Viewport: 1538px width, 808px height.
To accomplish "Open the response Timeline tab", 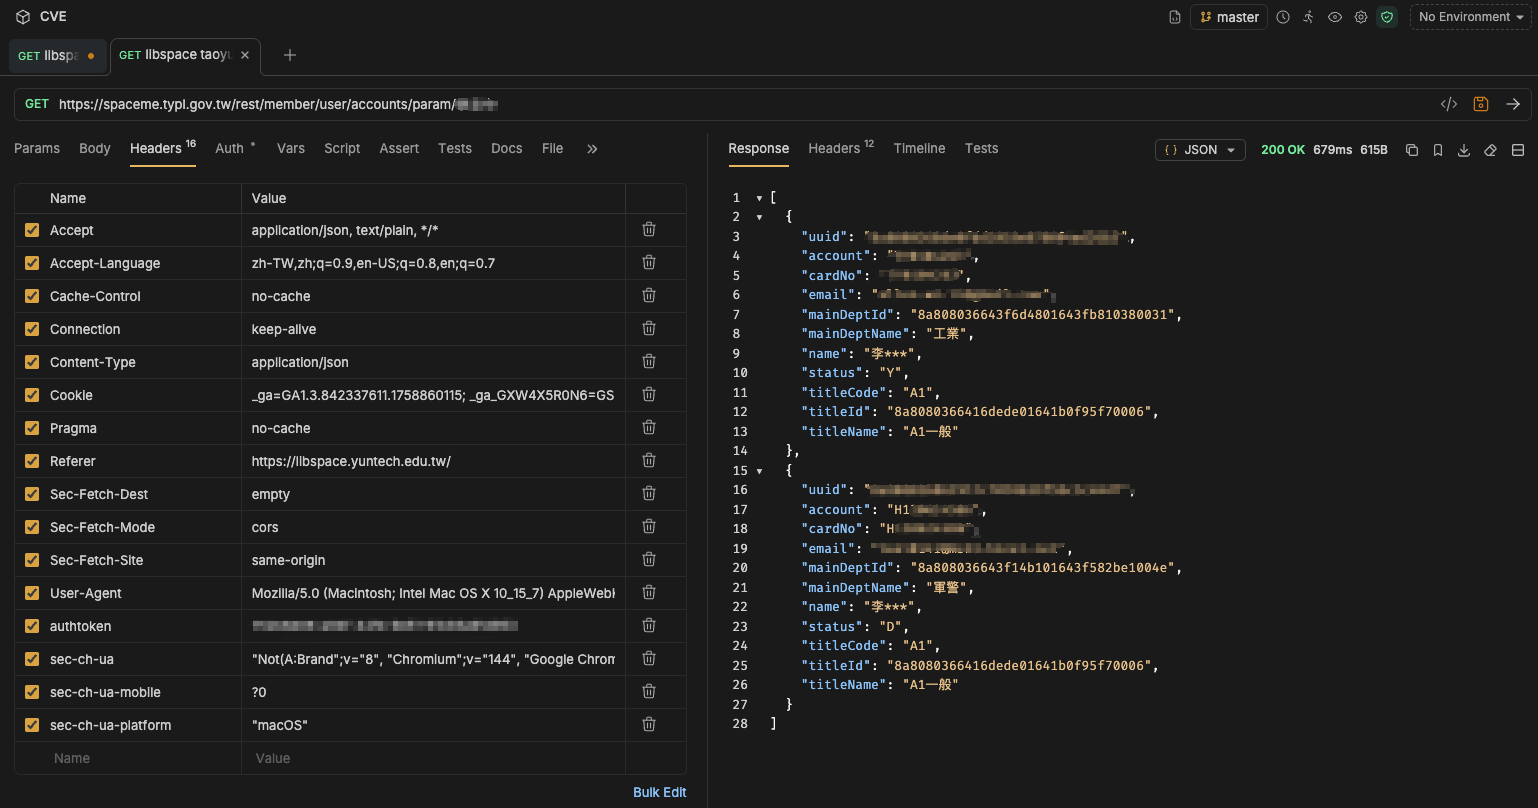I will (919, 148).
